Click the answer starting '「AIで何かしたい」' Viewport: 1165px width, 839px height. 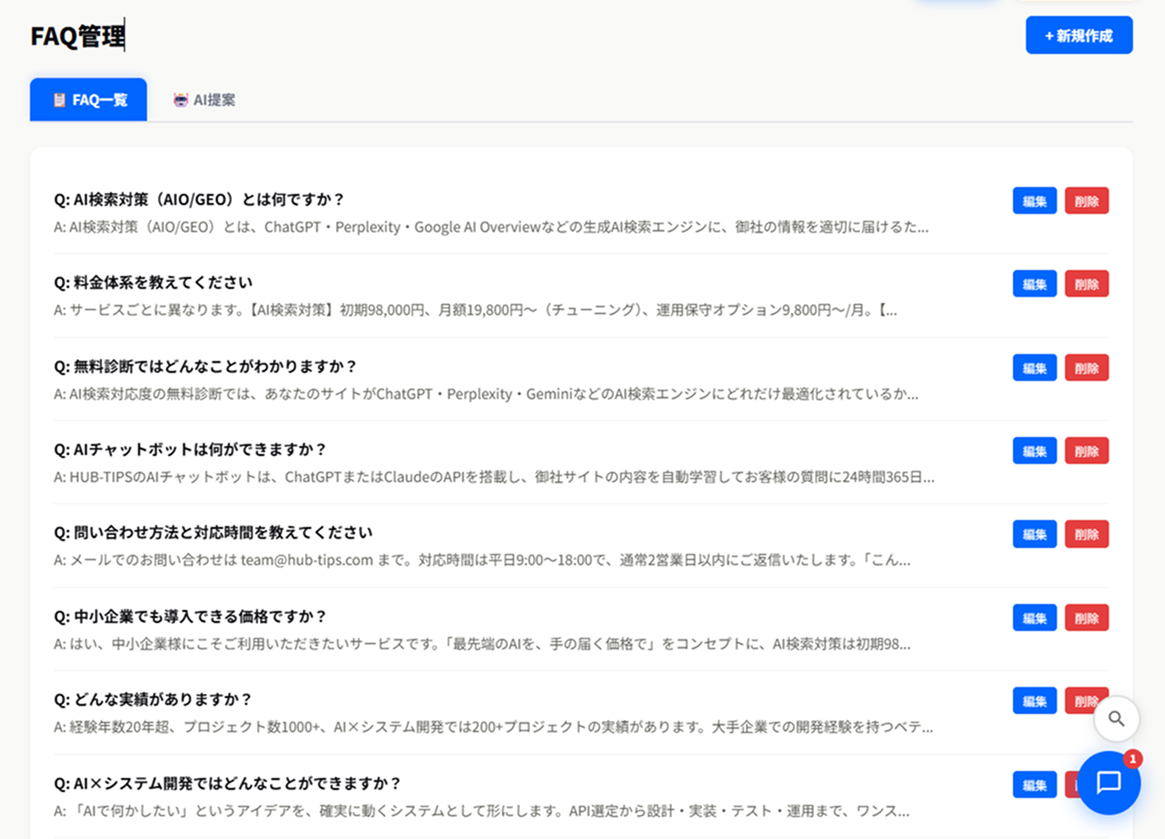click(481, 811)
